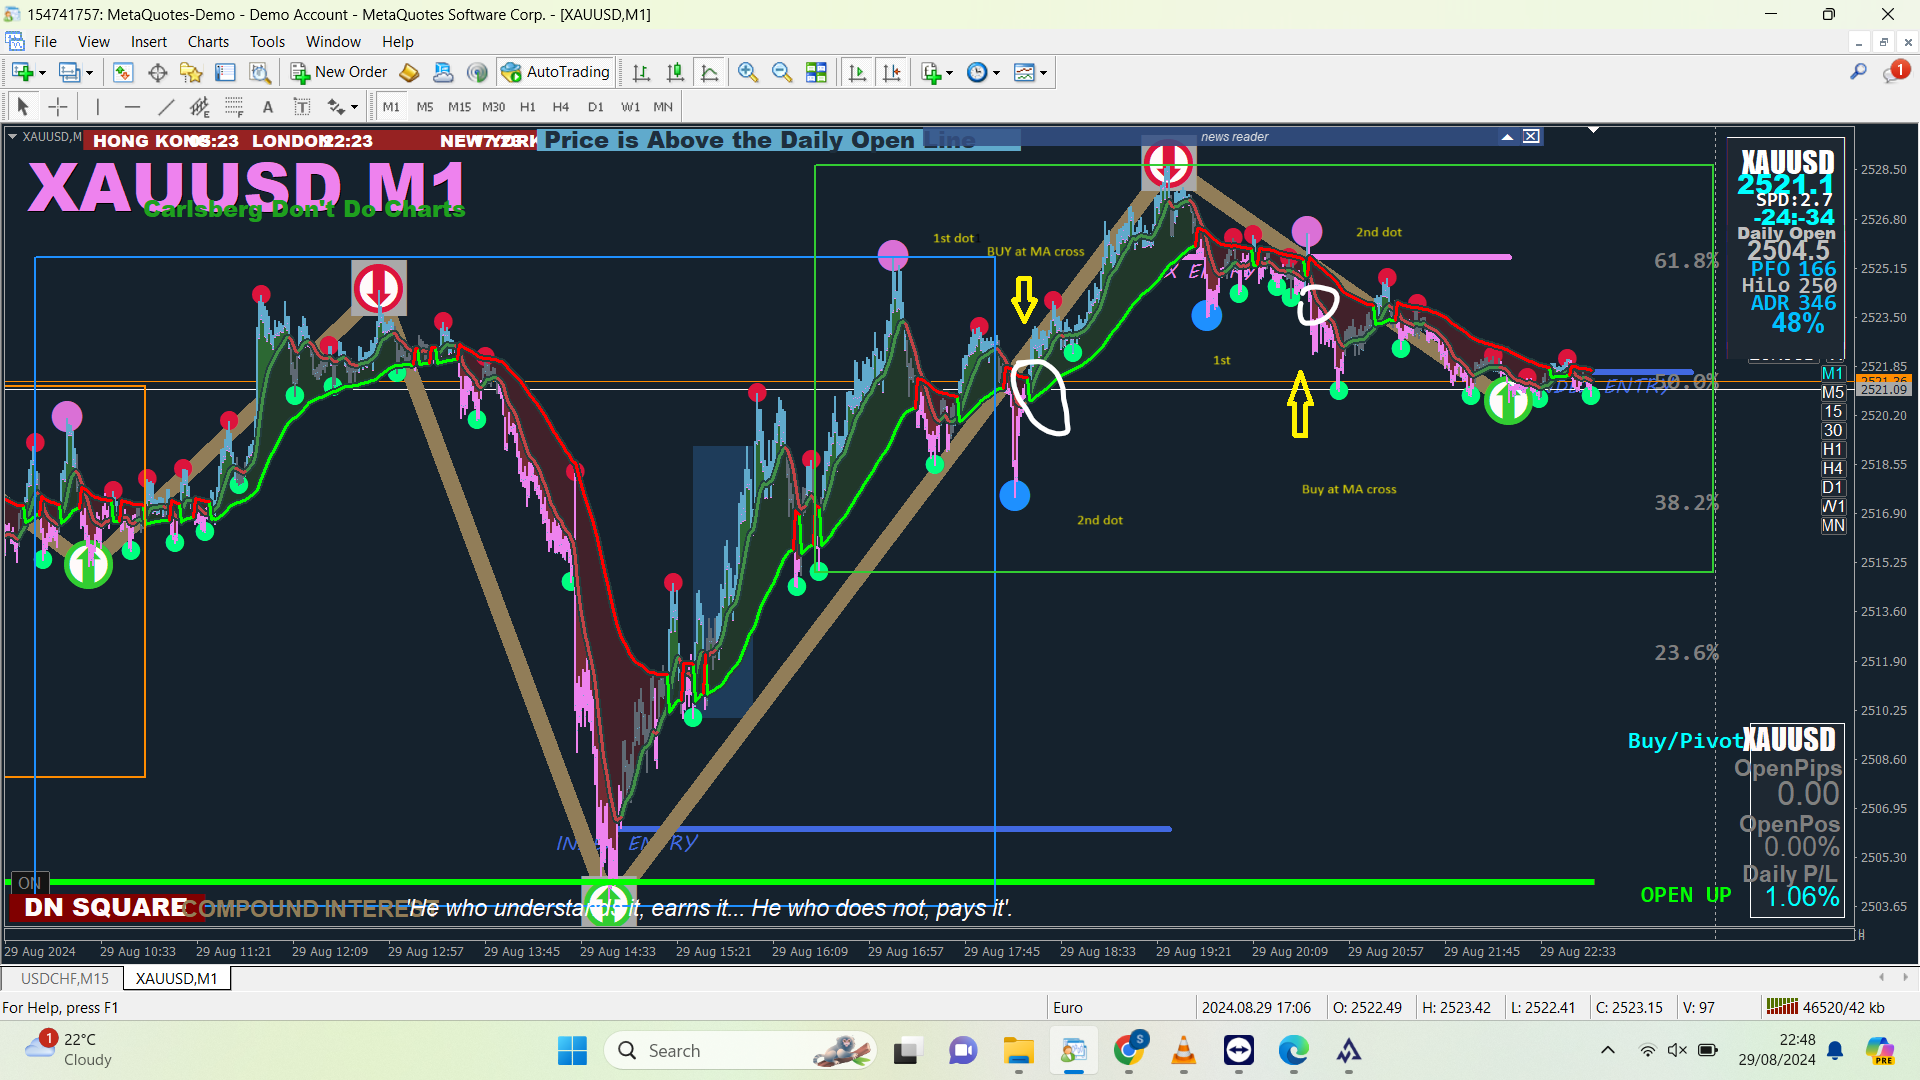The width and height of the screenshot is (1920, 1080).
Task: Open the new chart dropdown arrow
Action: pyautogui.click(x=42, y=73)
